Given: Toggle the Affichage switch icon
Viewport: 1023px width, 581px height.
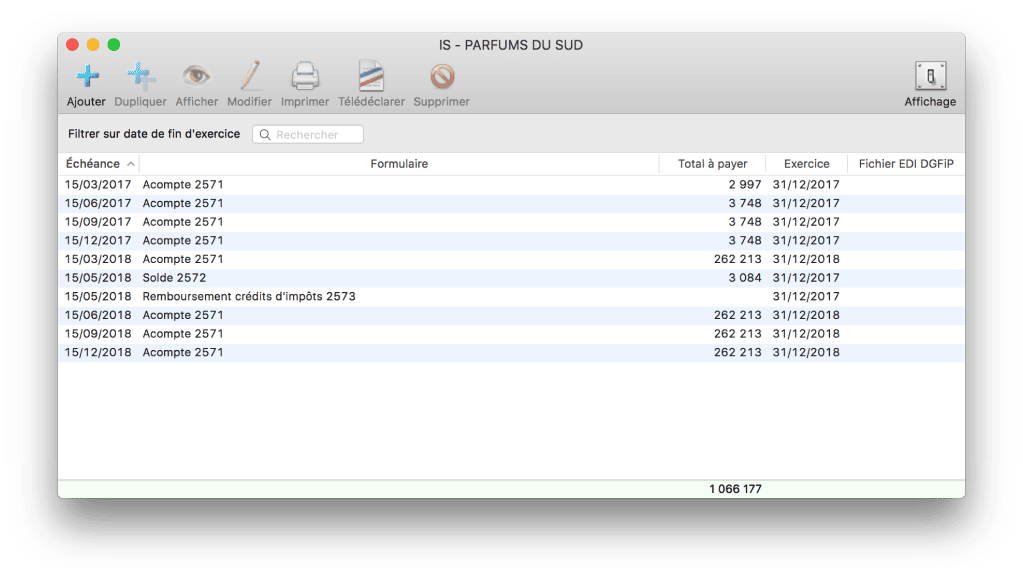Looking at the screenshot, I should [930, 76].
